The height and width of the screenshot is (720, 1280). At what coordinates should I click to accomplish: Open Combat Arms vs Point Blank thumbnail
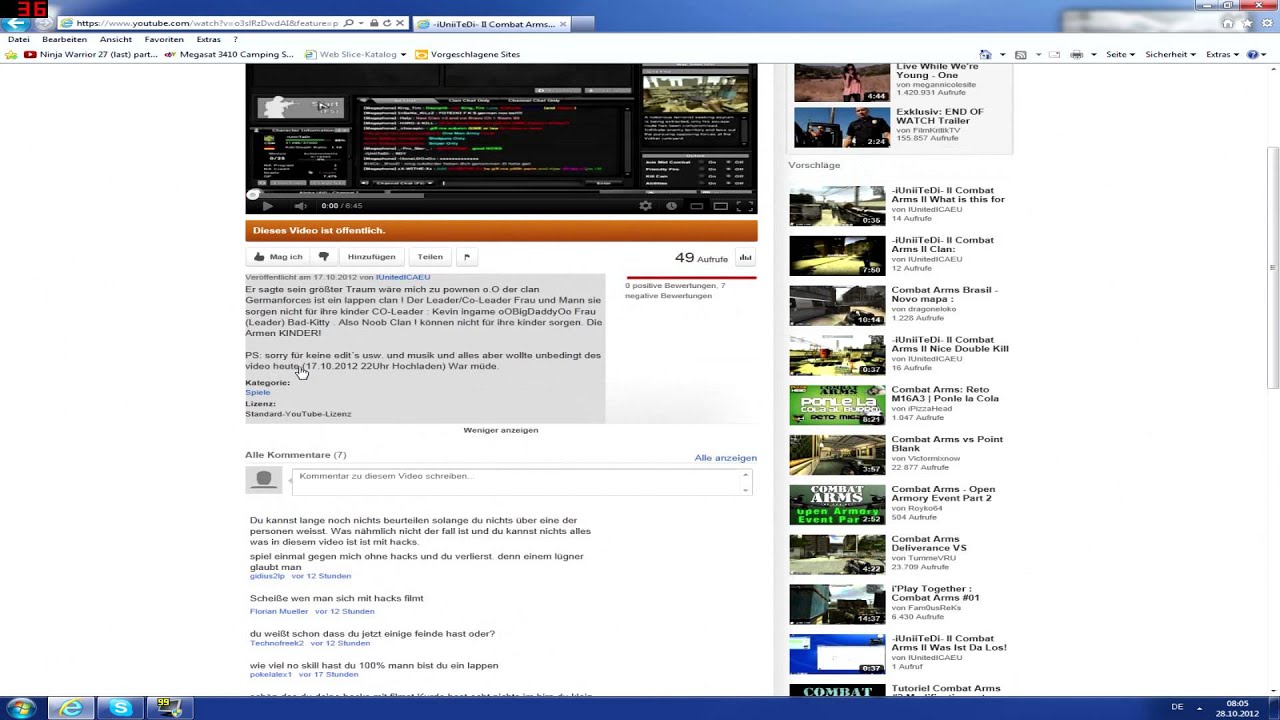pos(837,455)
